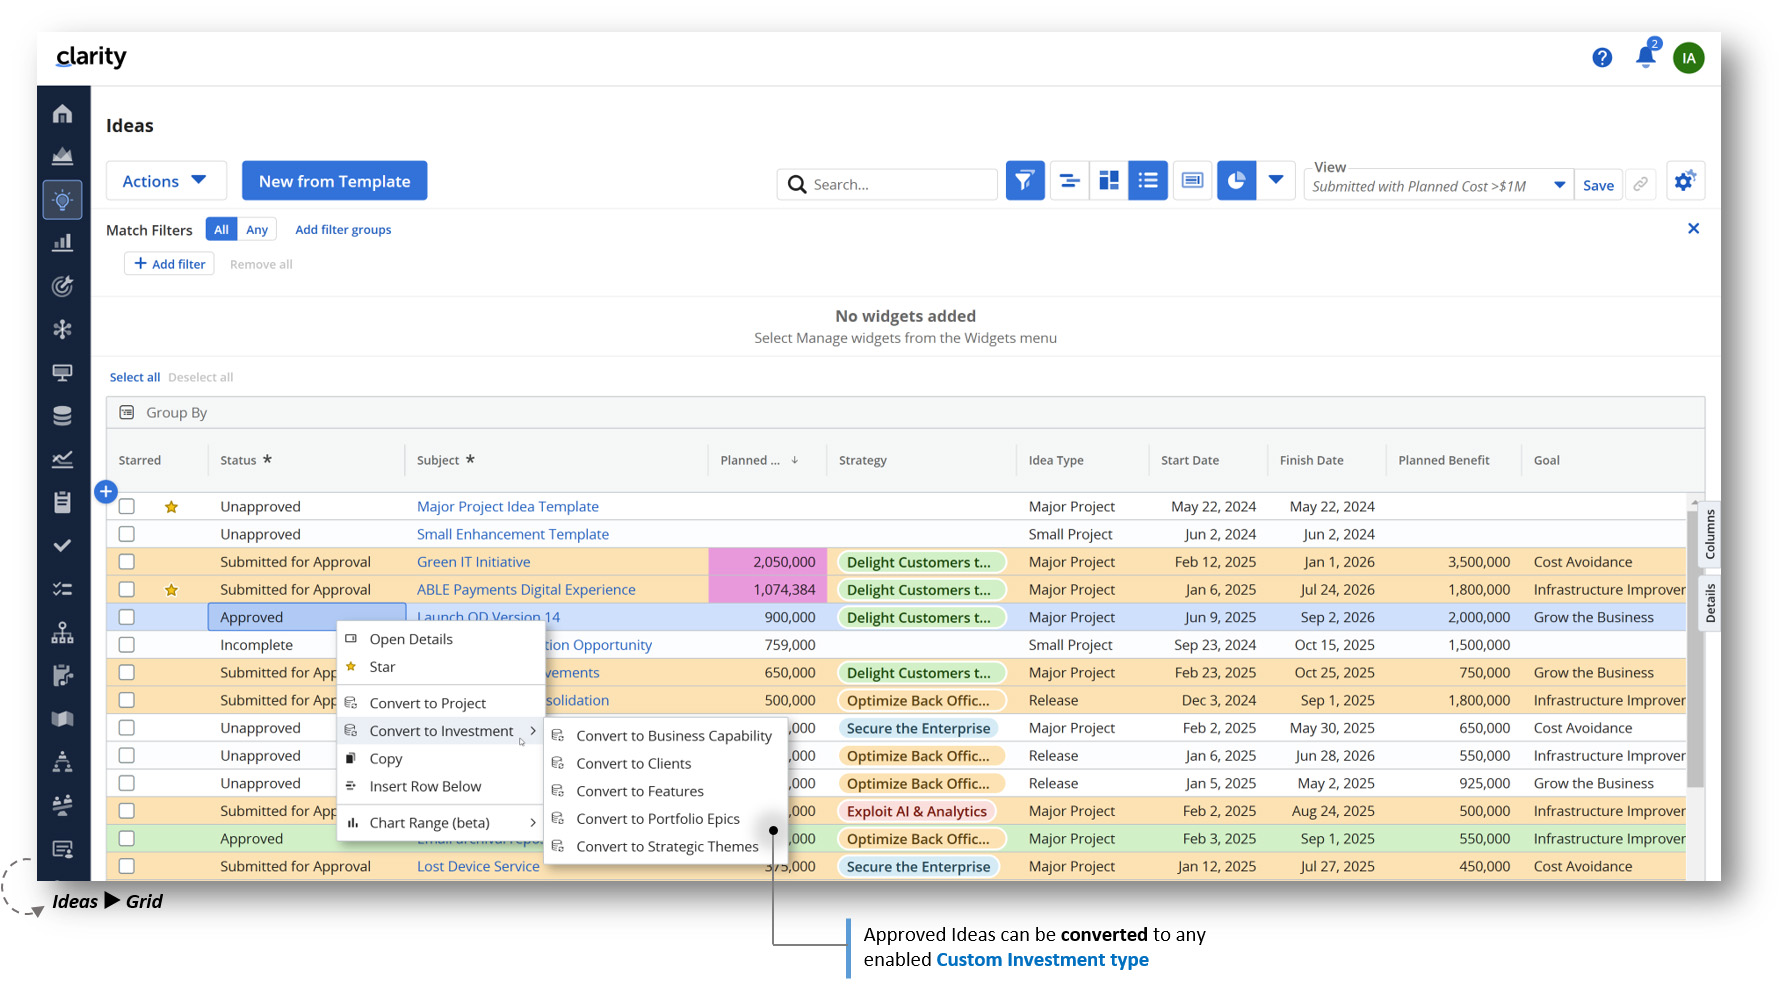This screenshot has height=985, width=1786.
Task: Open the Columns side panel tab
Action: [x=1710, y=534]
